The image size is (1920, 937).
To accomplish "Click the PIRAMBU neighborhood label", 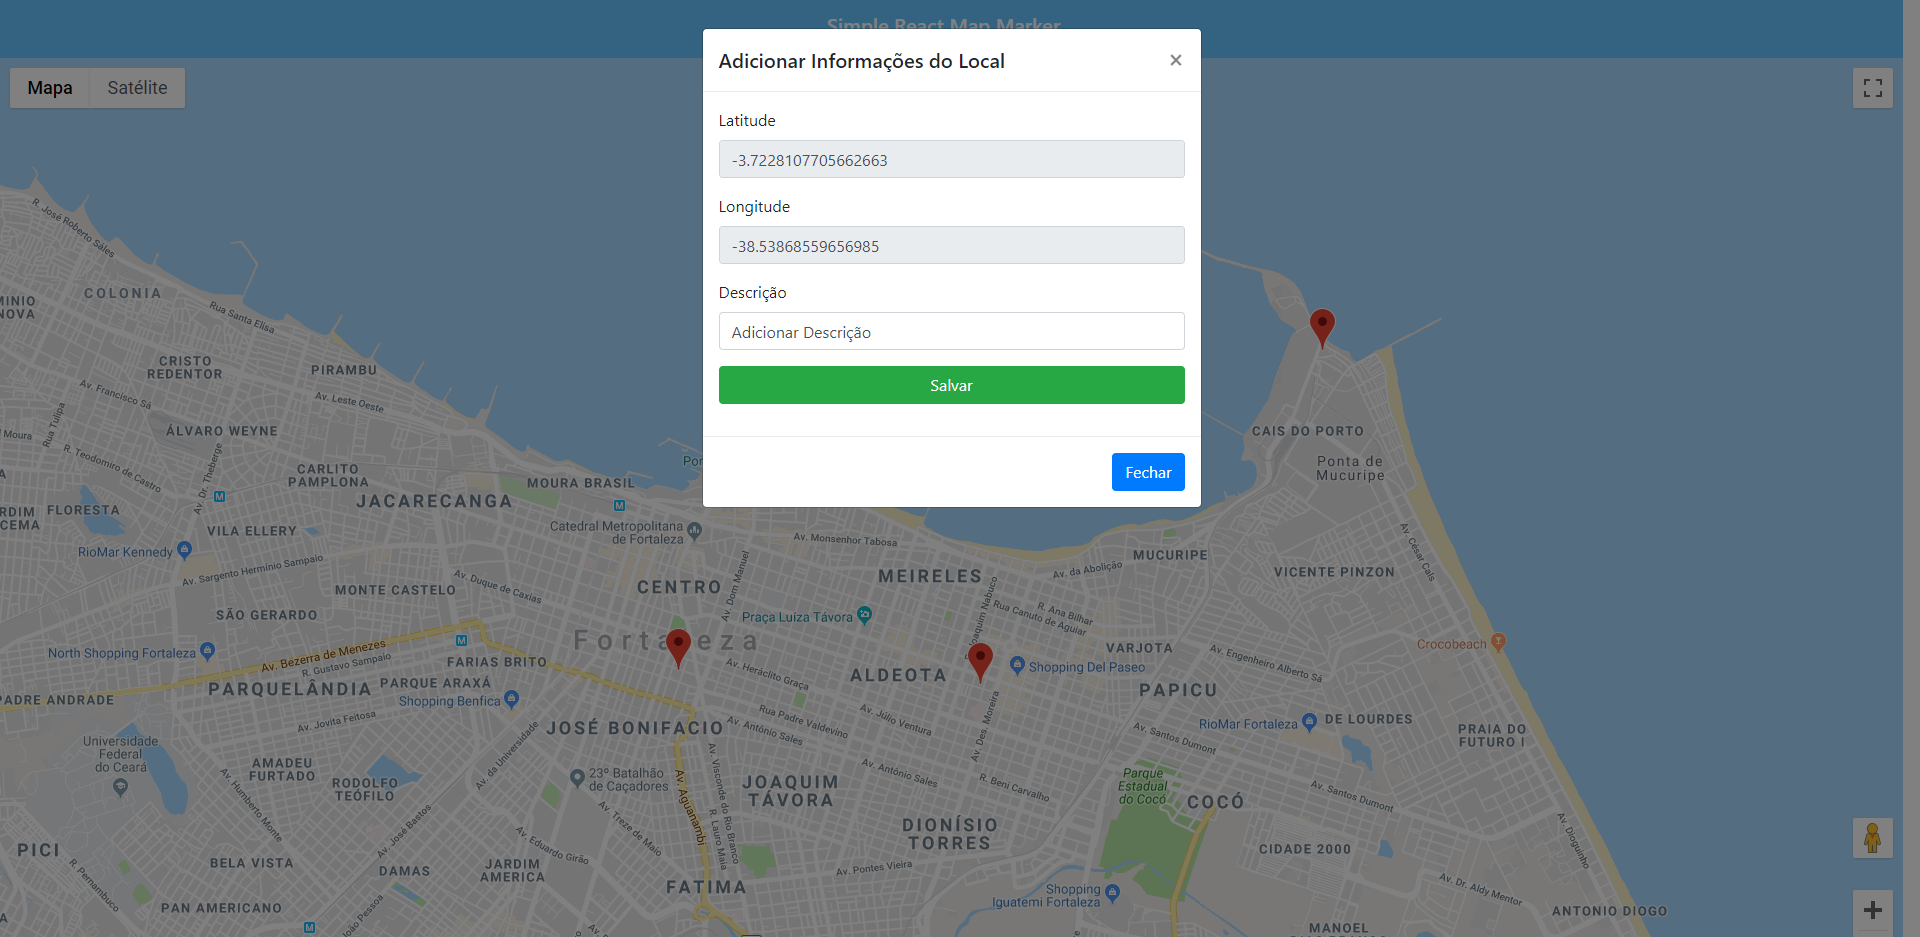I will [x=344, y=370].
